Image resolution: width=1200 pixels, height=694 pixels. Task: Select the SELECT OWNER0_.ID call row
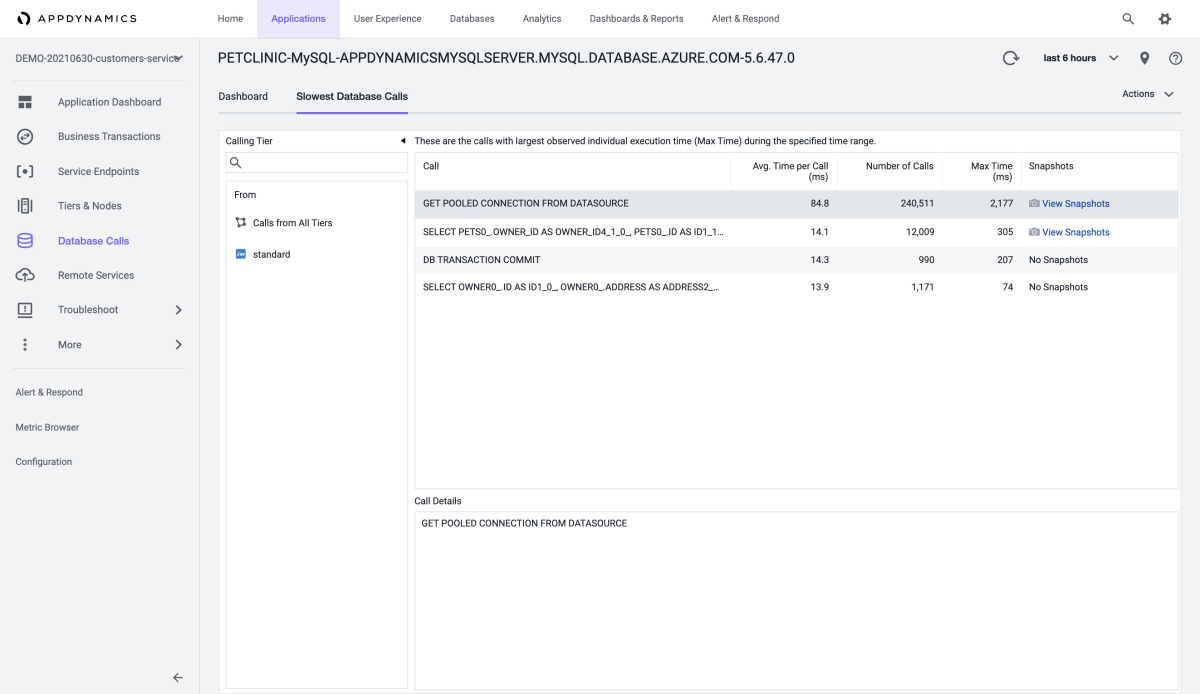tap(796, 287)
